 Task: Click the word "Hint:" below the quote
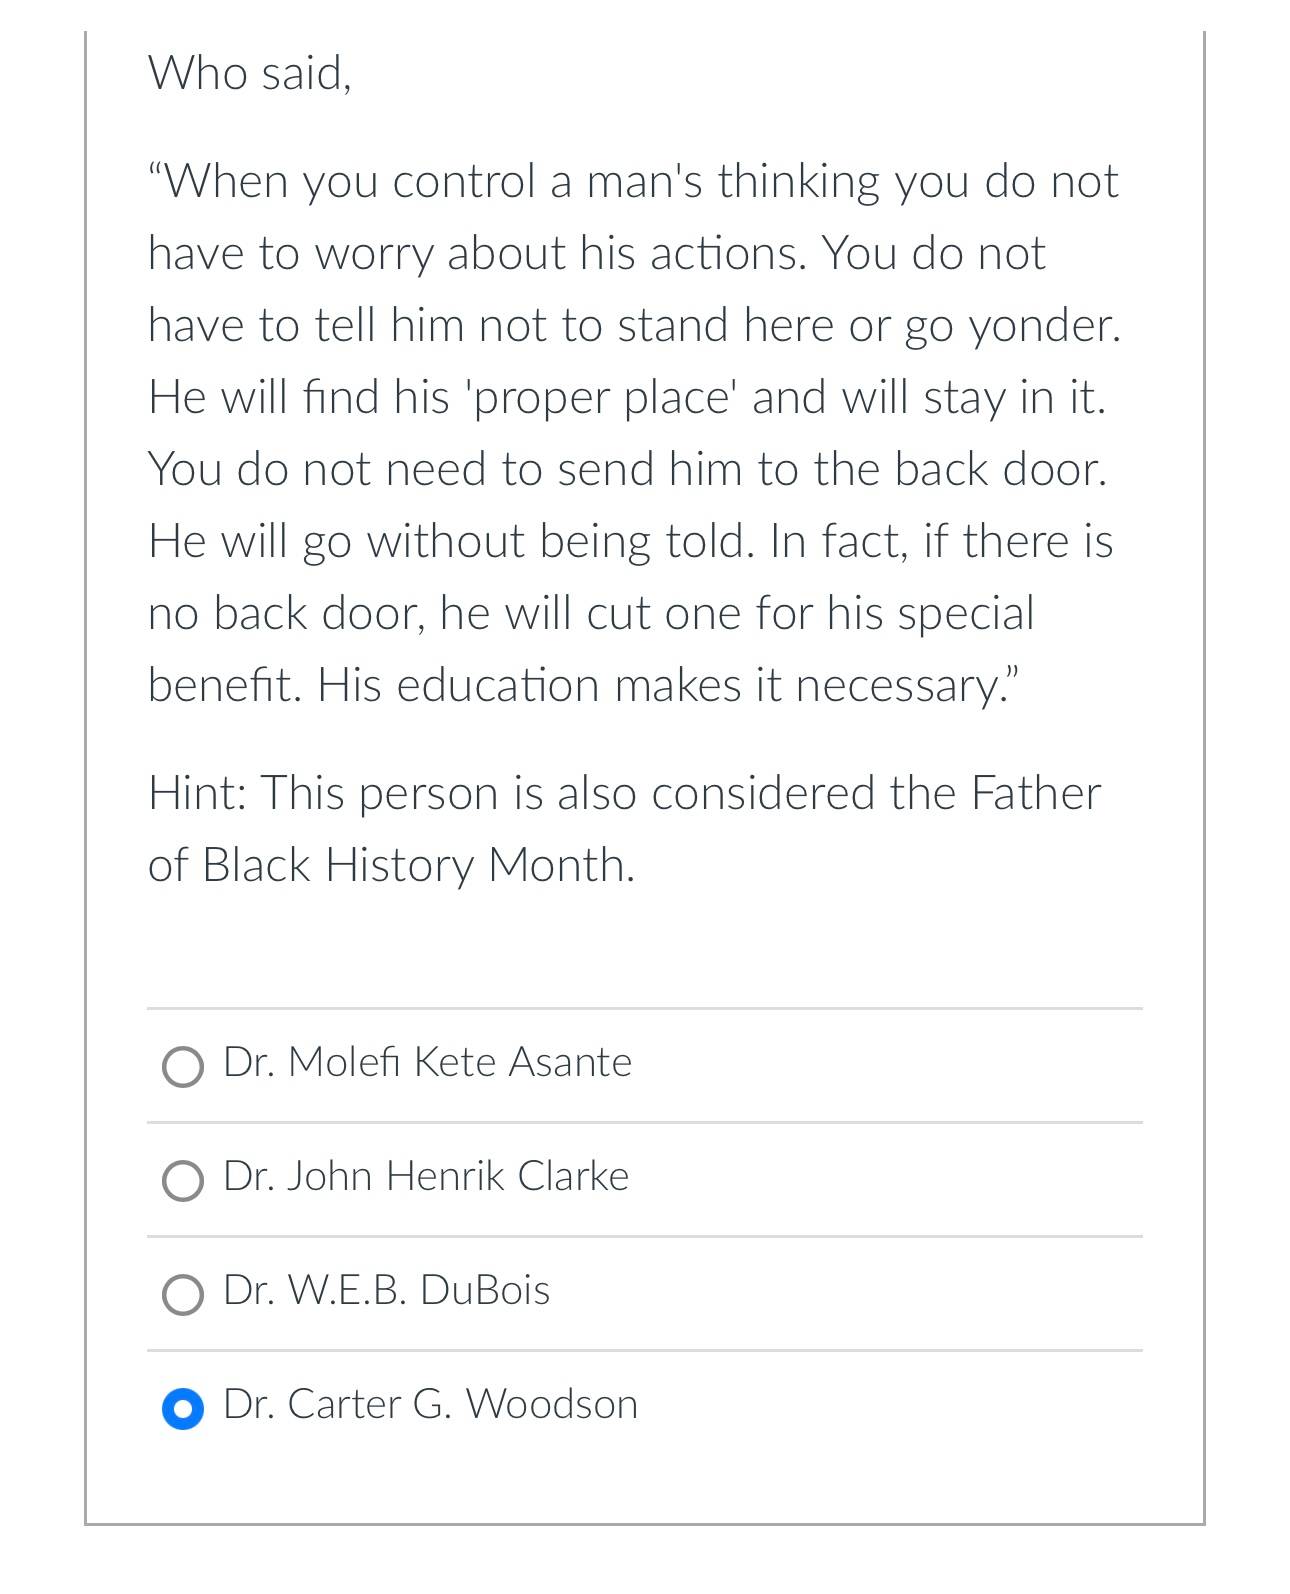coord(197,793)
